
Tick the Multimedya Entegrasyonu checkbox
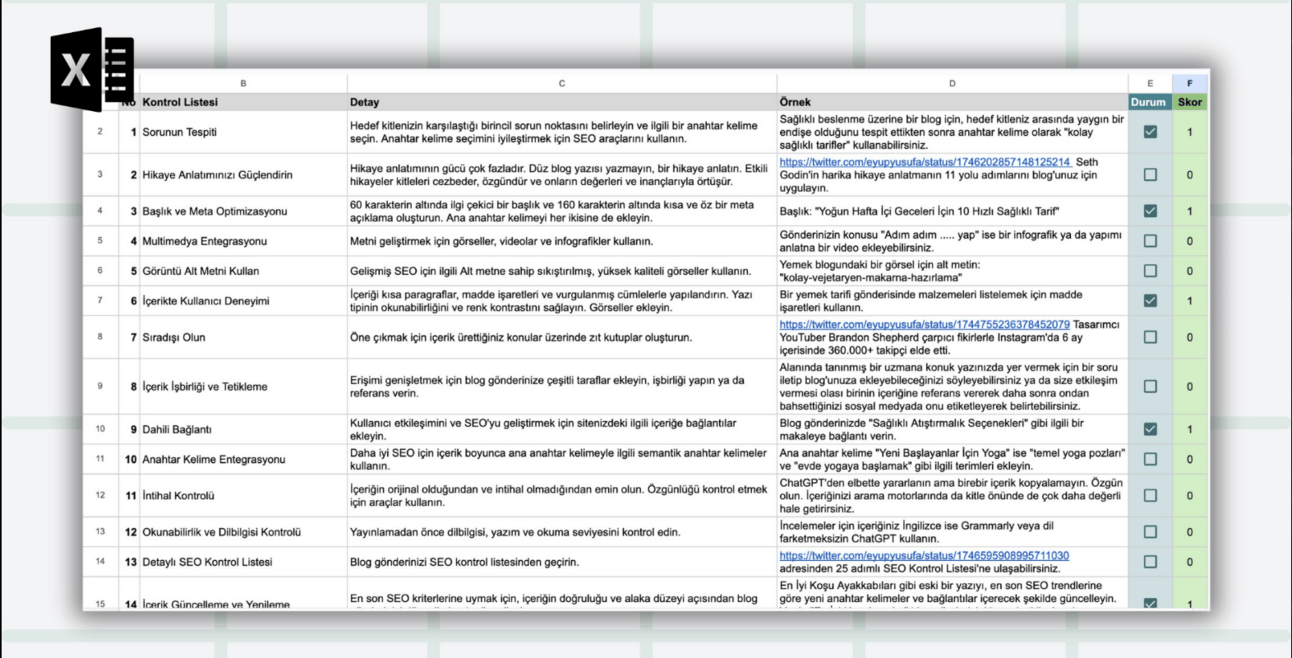pyautogui.click(x=1150, y=241)
